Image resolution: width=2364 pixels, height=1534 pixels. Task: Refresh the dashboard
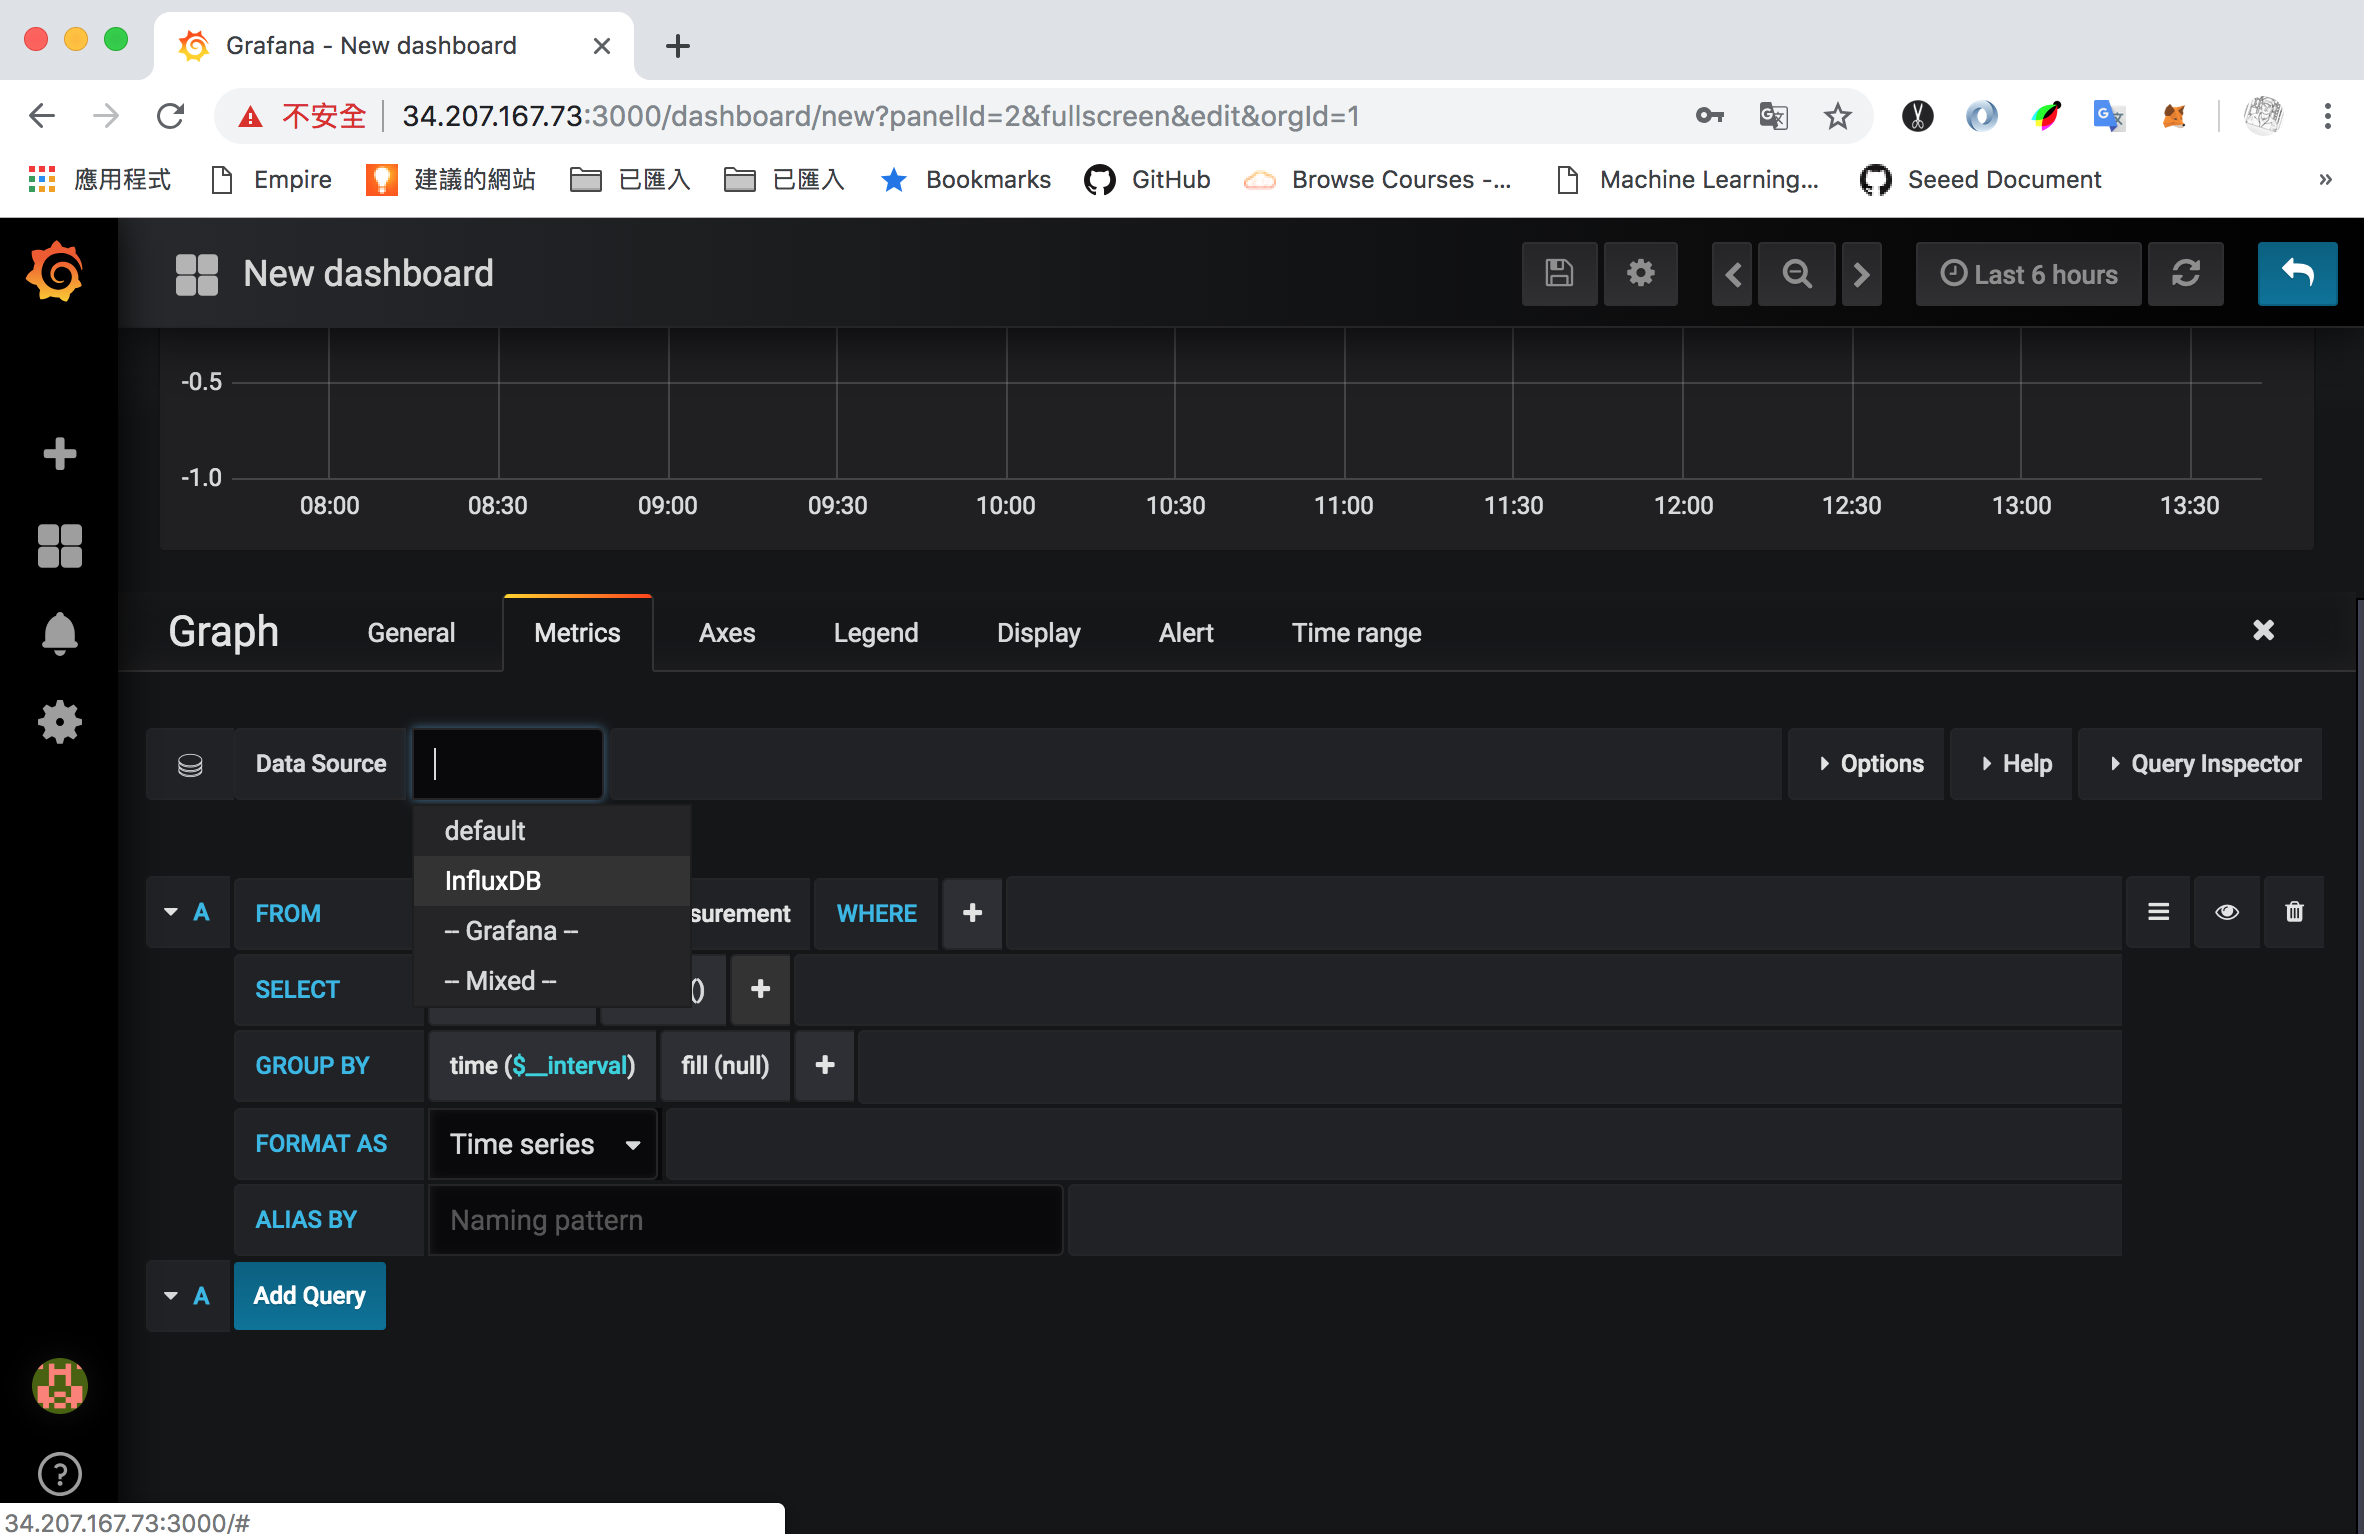tap(2186, 273)
